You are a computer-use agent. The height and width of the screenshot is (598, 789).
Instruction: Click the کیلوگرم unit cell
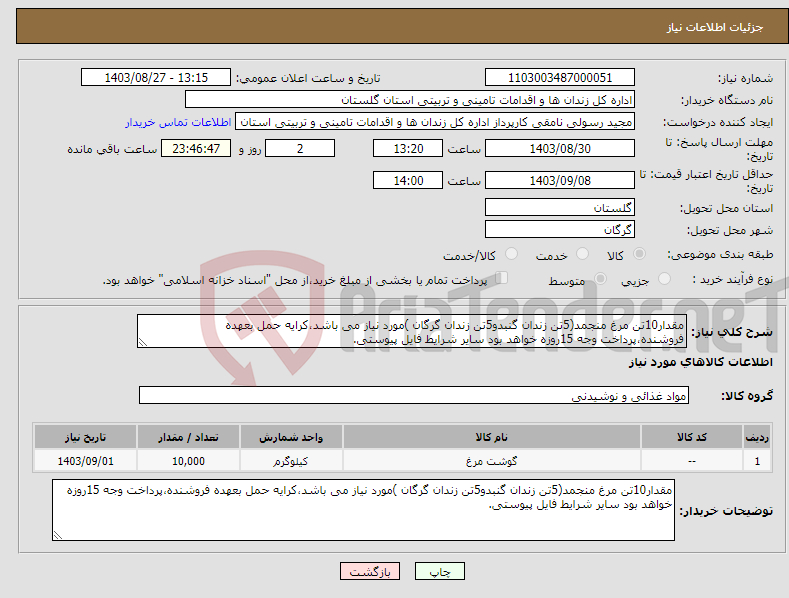coord(291,461)
